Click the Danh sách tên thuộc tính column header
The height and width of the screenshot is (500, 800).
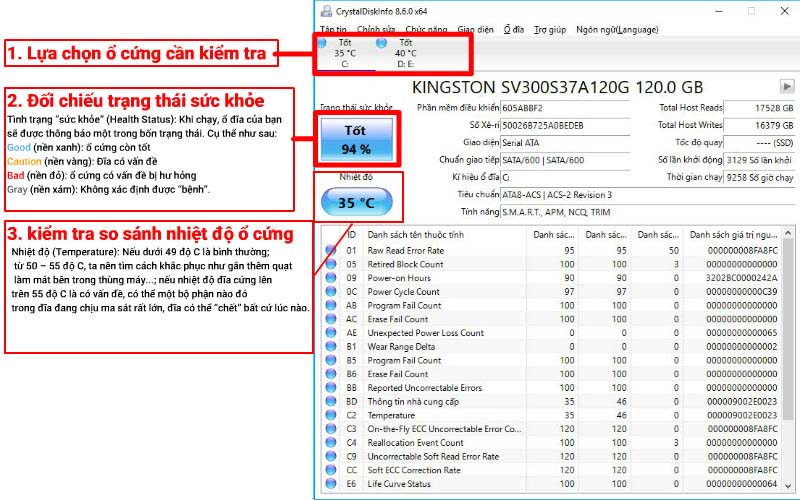pos(445,235)
